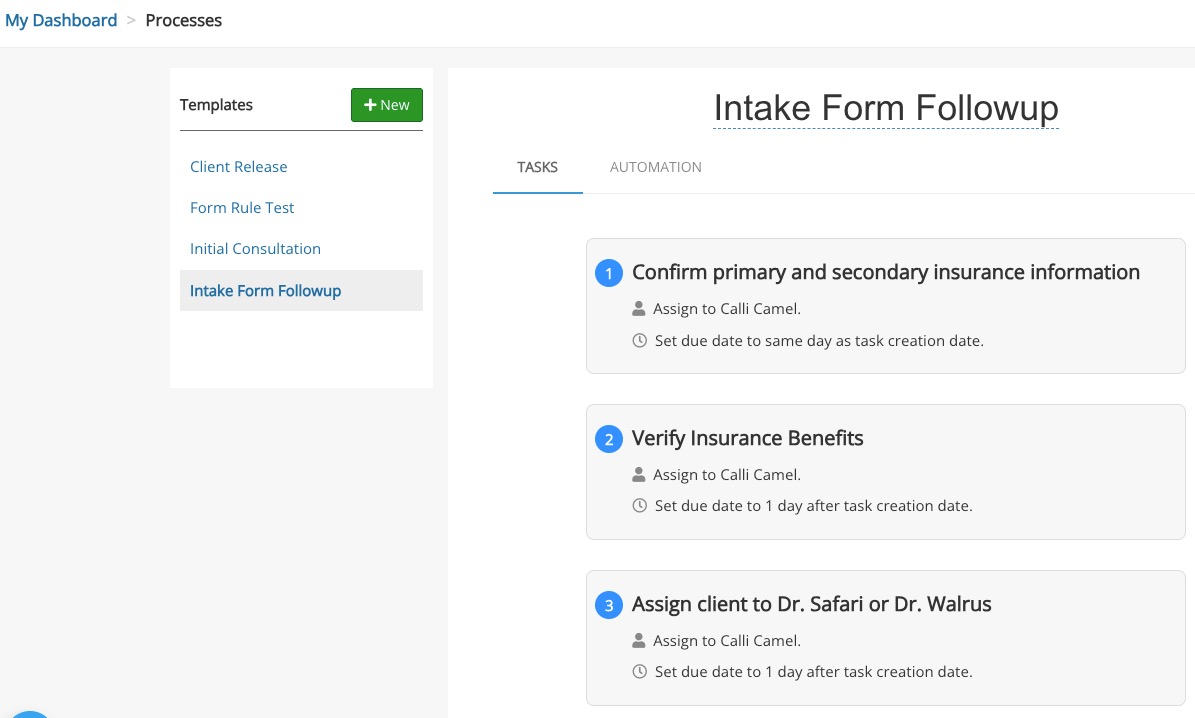The height and width of the screenshot is (718, 1195).
Task: Click clock icon in Confirm insurance task
Action: click(x=640, y=341)
